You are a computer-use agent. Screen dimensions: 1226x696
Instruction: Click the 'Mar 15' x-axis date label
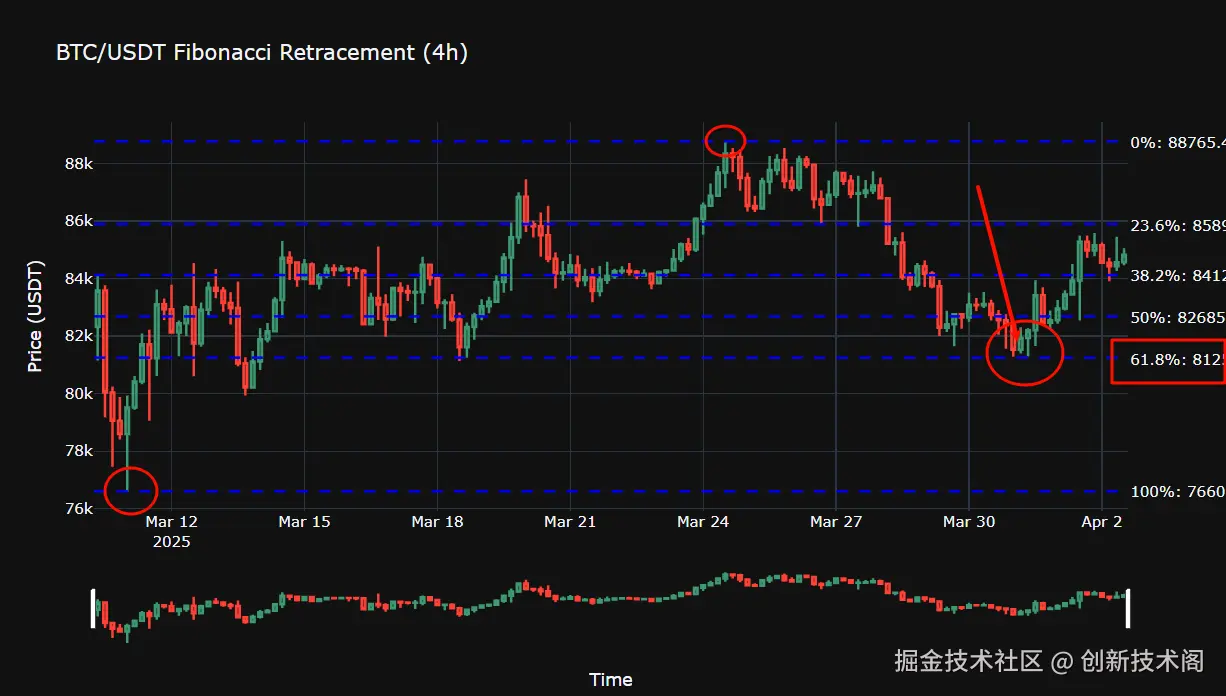[x=304, y=522]
